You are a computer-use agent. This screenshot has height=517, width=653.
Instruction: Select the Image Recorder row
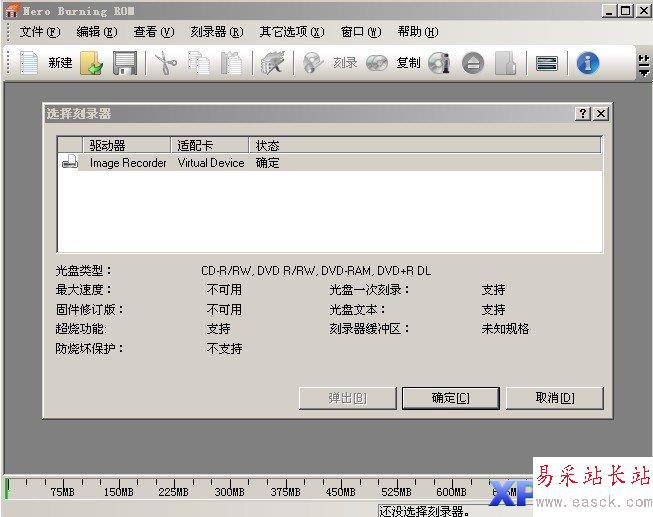[x=330, y=163]
